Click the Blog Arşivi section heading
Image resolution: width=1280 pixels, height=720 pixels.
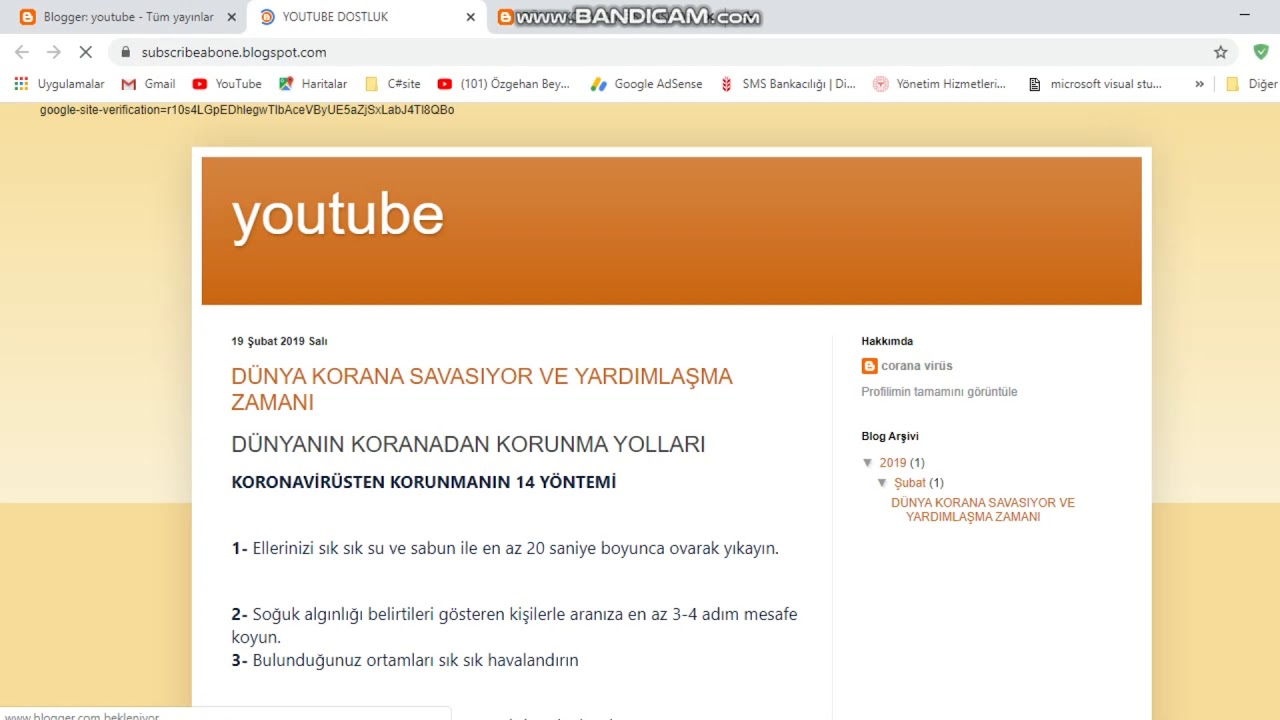tap(890, 436)
